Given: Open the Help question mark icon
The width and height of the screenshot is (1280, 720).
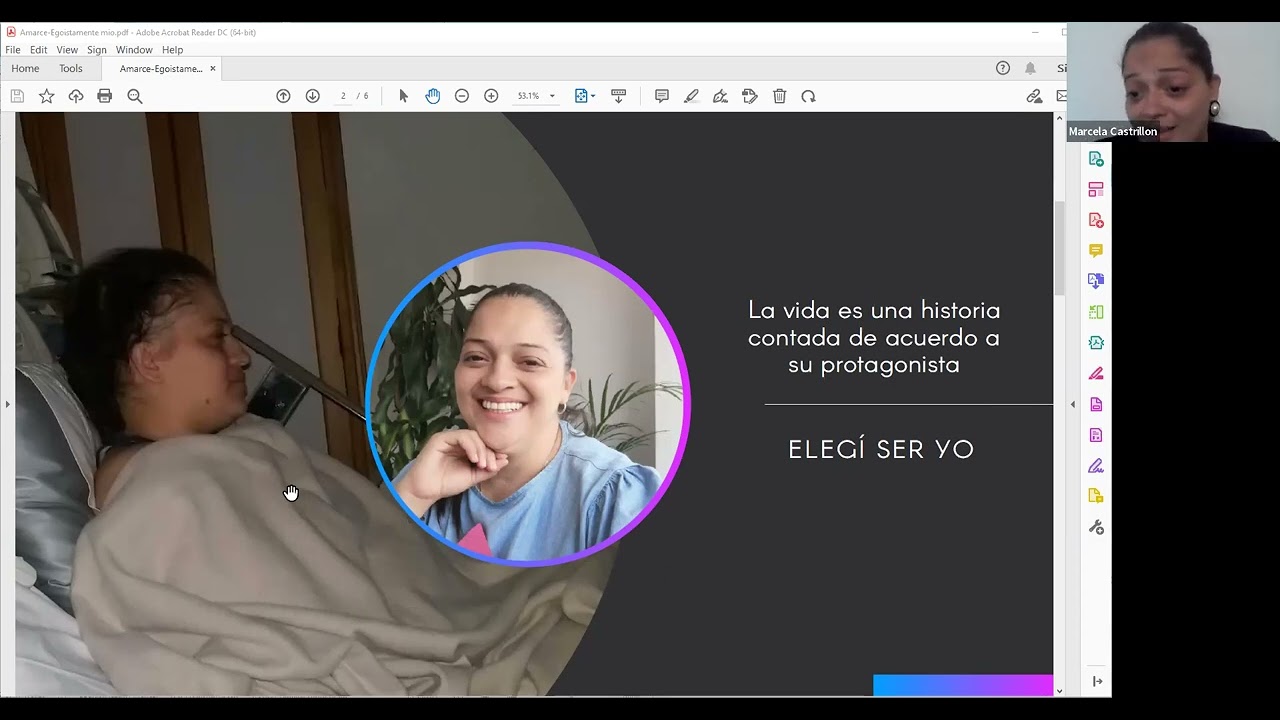Looking at the screenshot, I should 1003,68.
